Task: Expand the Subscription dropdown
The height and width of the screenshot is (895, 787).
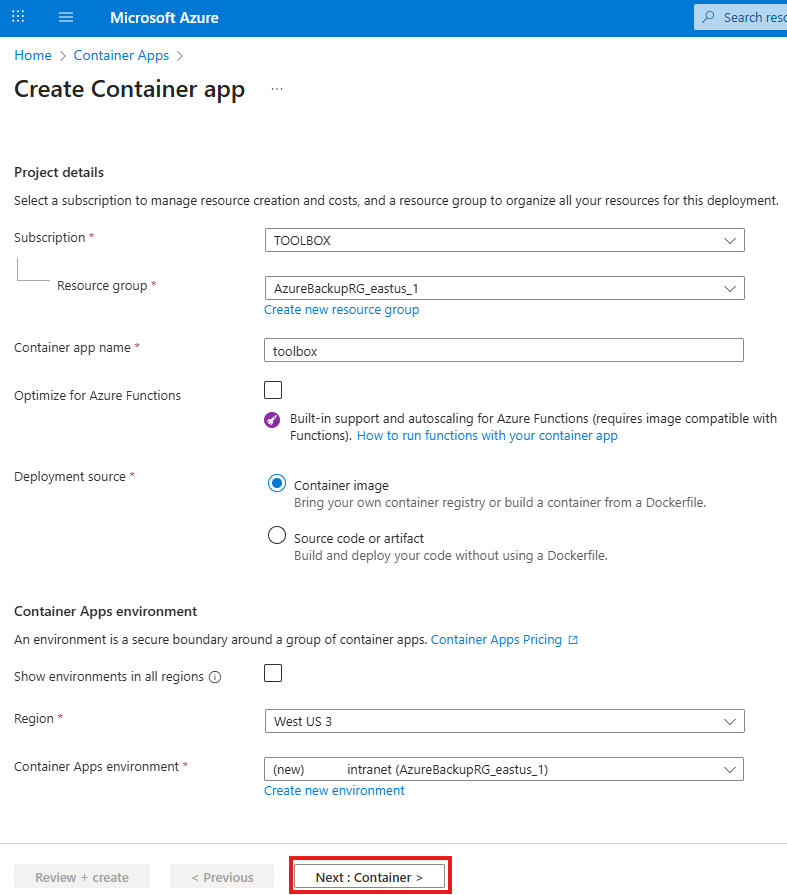Action: point(504,240)
